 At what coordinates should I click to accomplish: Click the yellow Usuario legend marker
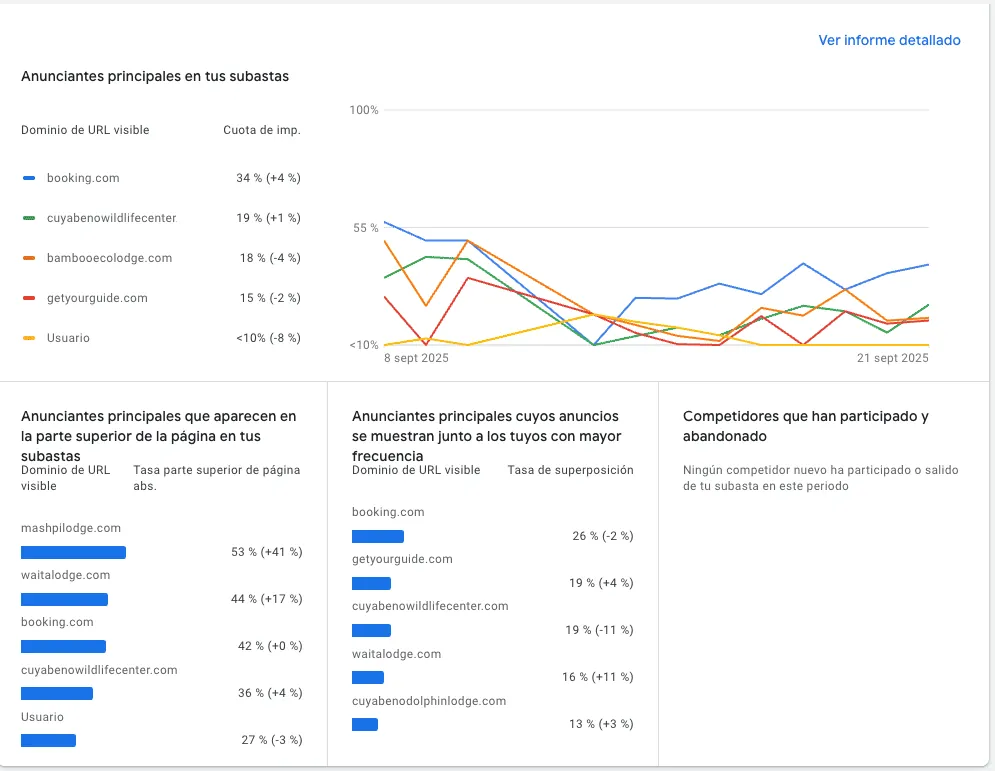[x=29, y=338]
